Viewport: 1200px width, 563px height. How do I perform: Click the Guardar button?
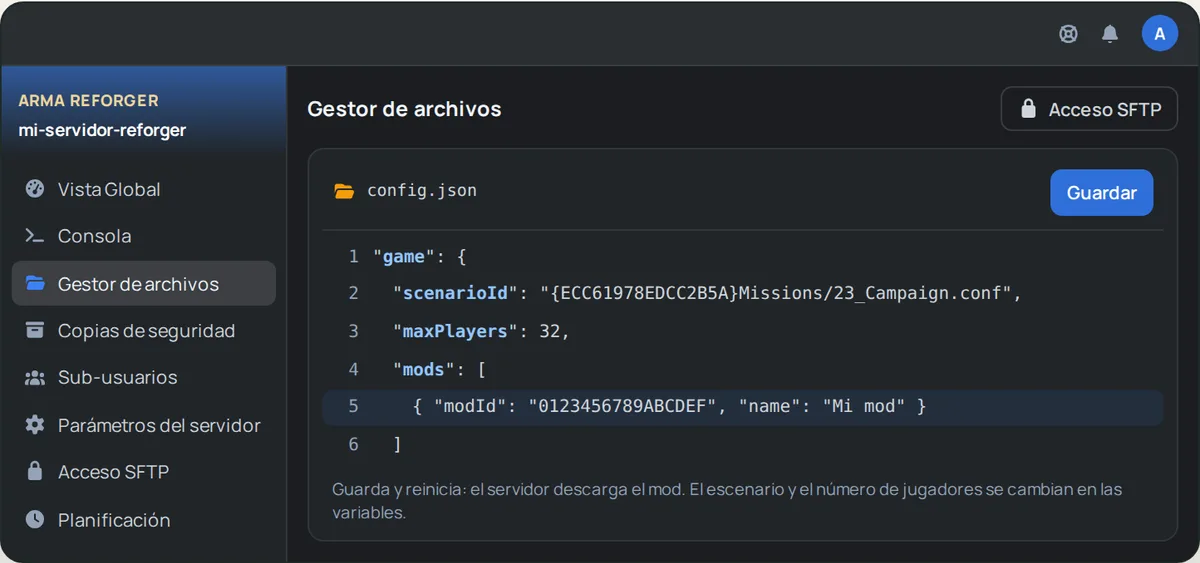coord(1101,192)
